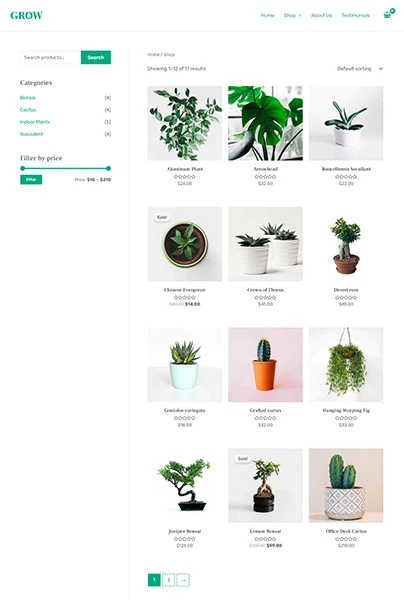Open the Juniper Bonsai product thumbnail

pyautogui.click(x=185, y=485)
